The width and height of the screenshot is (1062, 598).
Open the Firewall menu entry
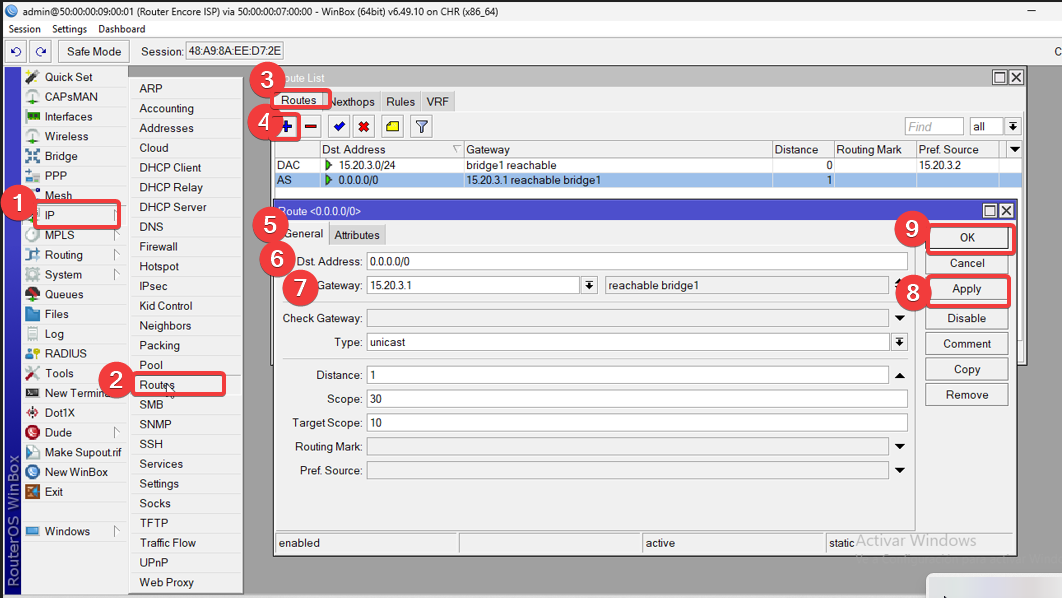[x=159, y=247]
